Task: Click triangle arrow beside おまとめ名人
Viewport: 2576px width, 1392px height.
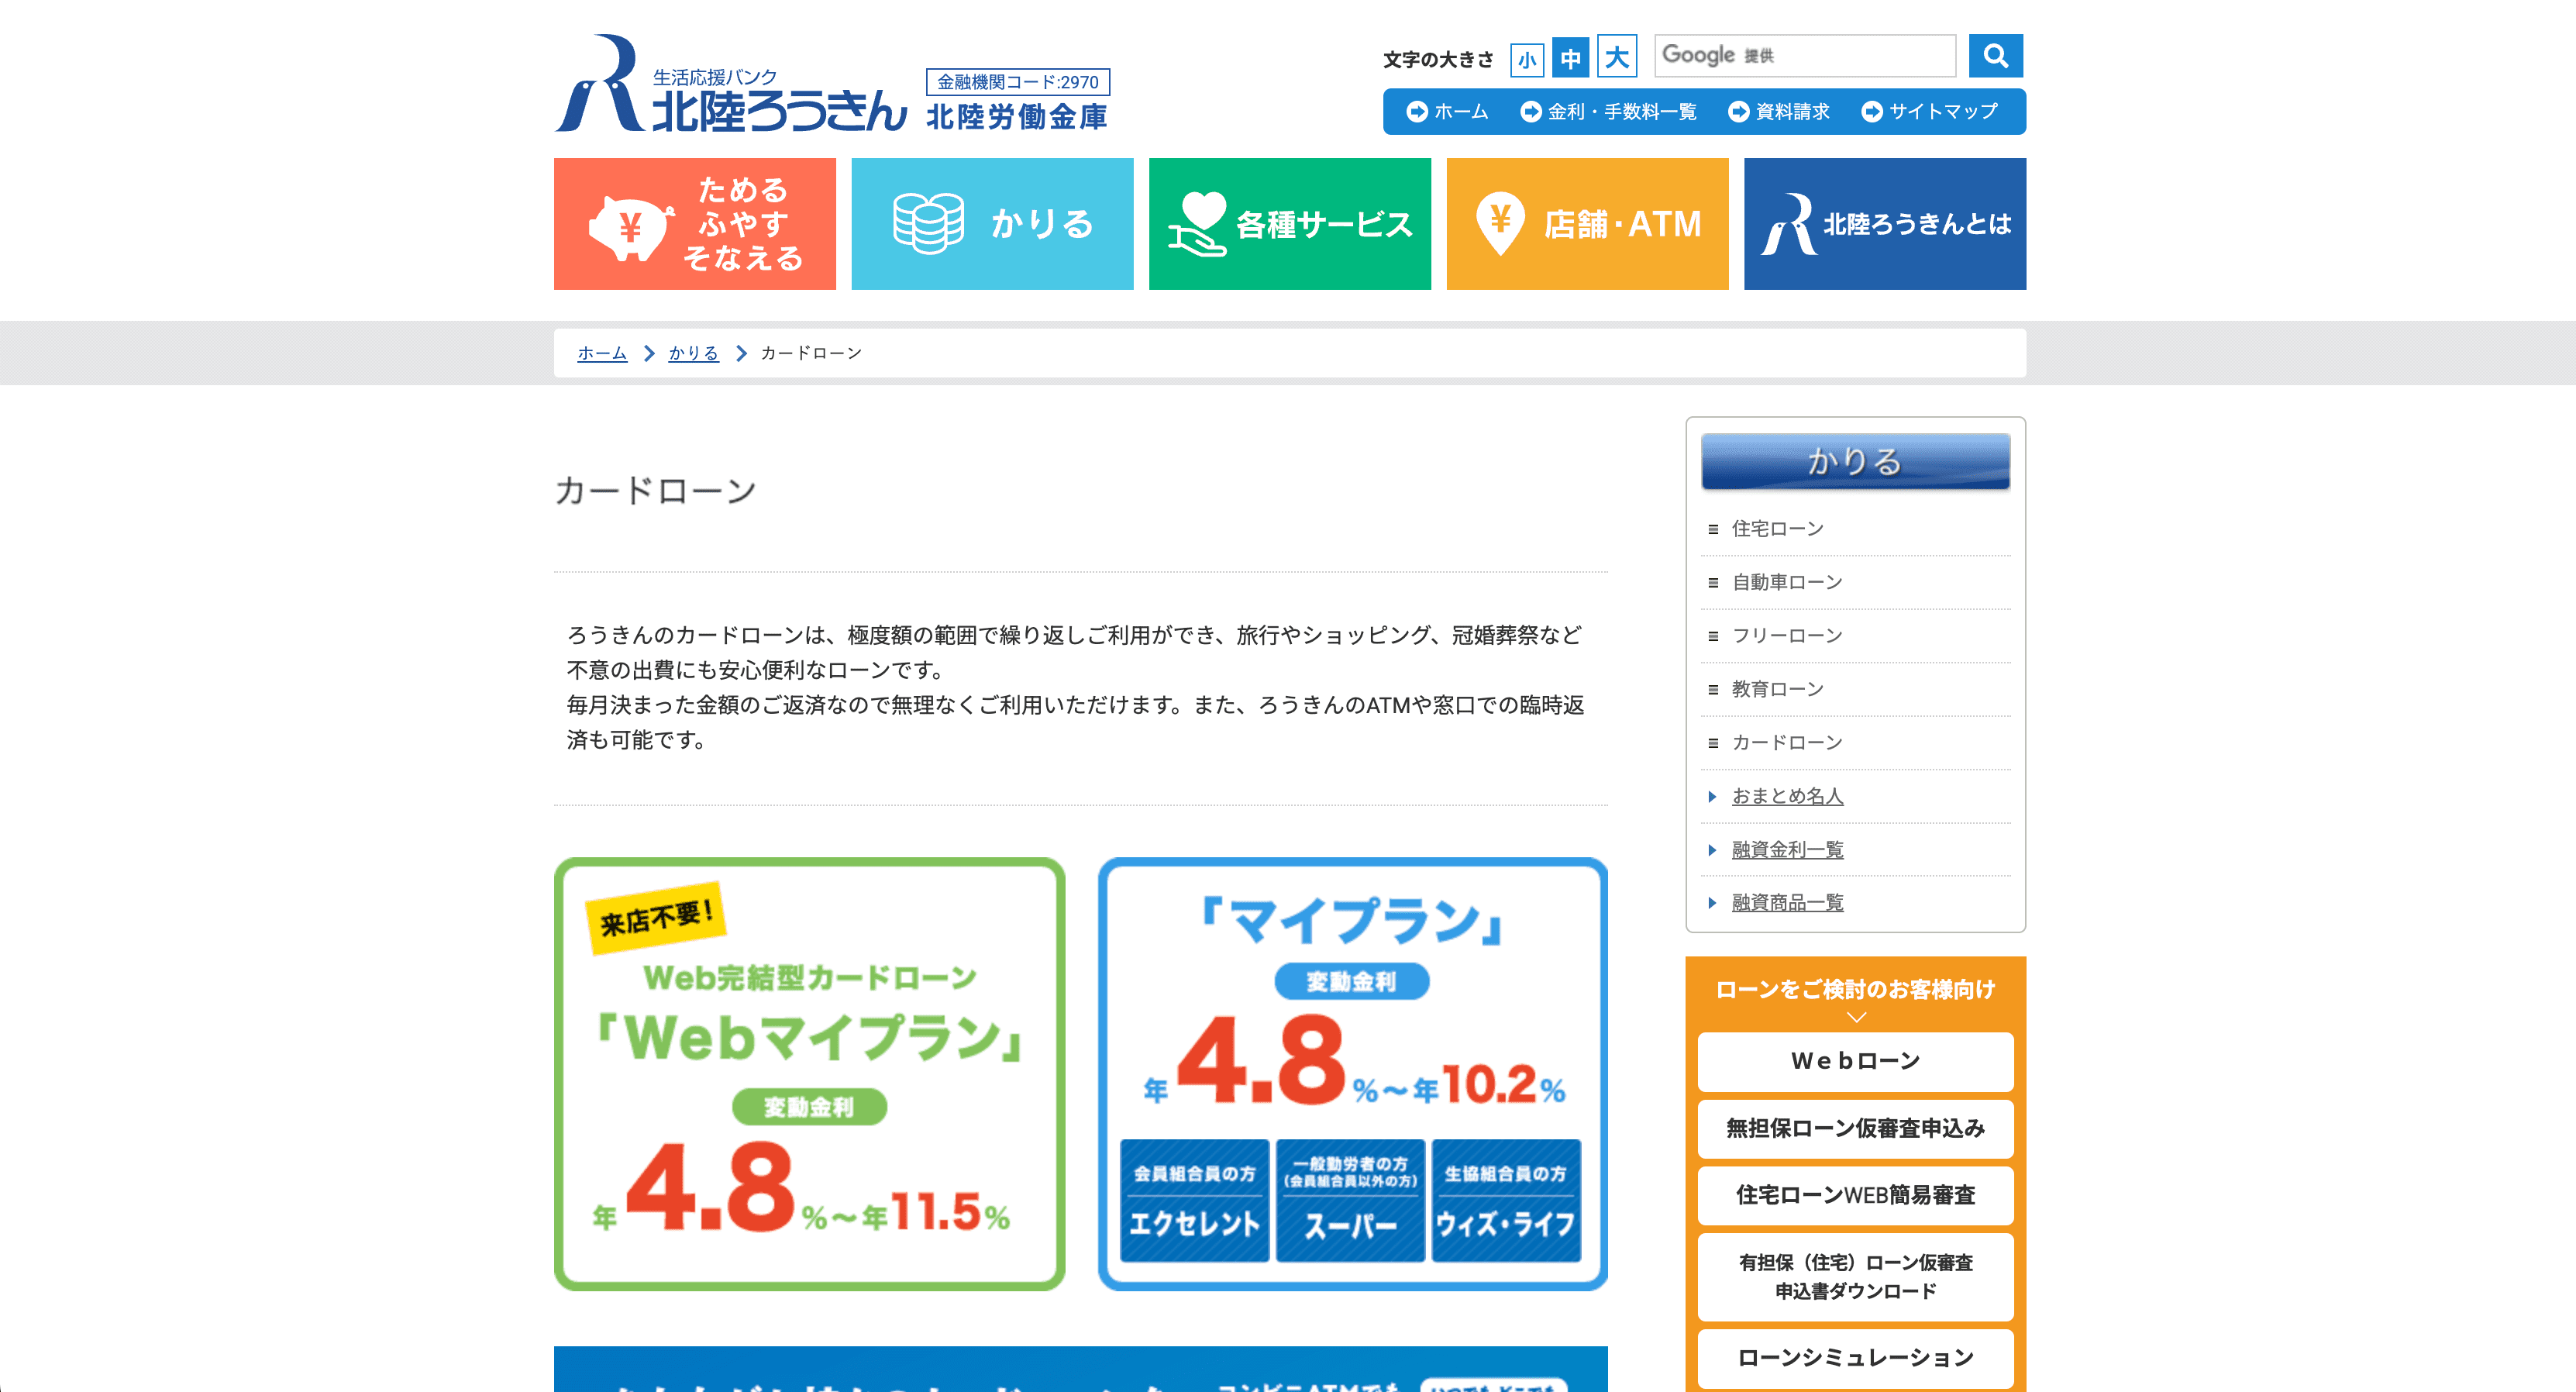Action: pyautogui.click(x=1712, y=797)
